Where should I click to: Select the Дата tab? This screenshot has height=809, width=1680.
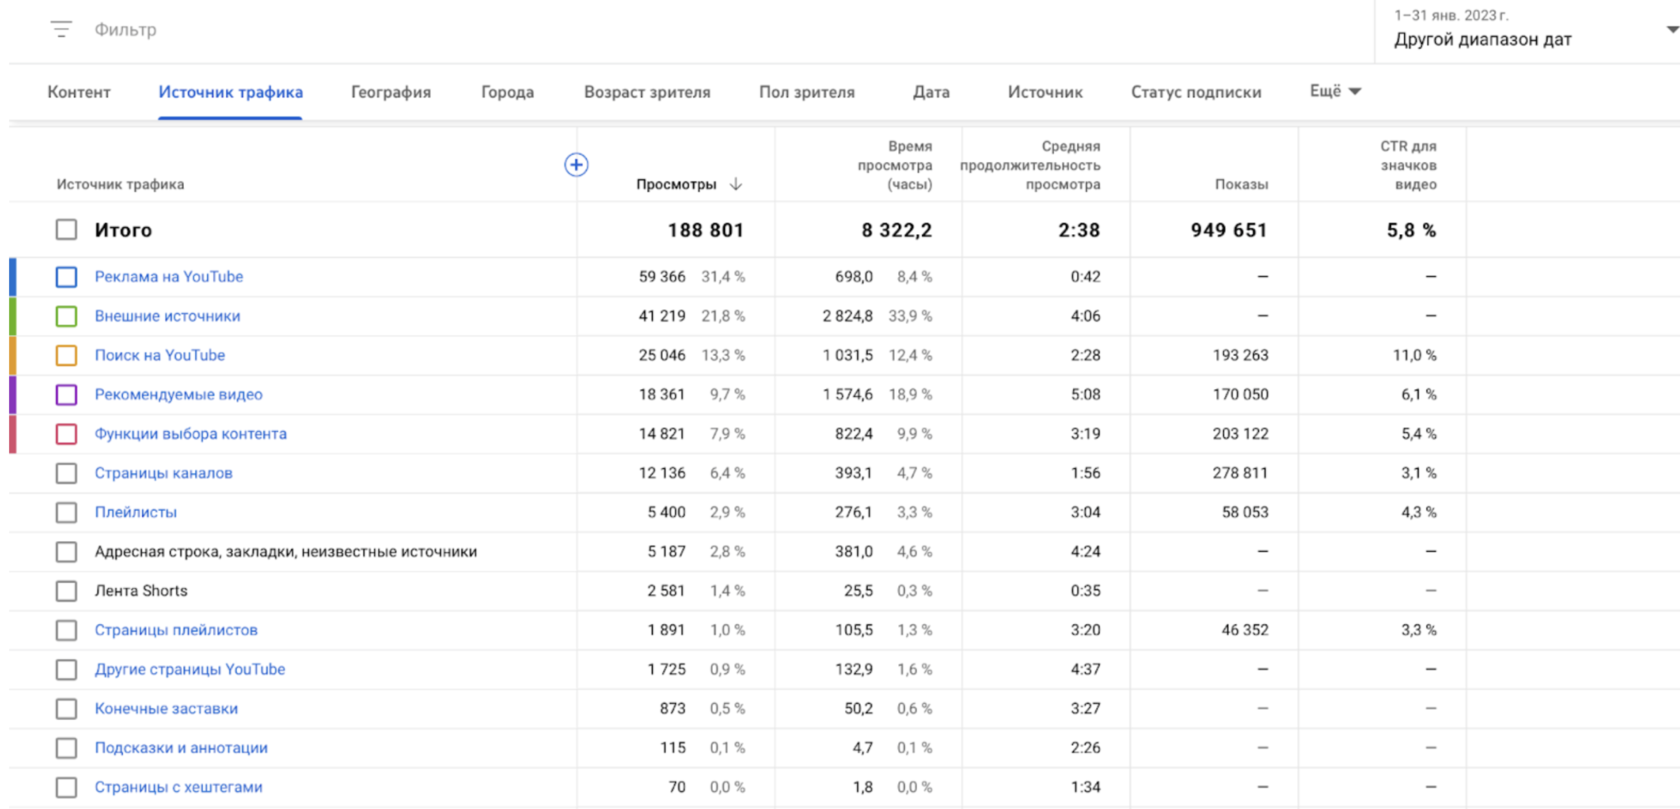[x=931, y=92]
